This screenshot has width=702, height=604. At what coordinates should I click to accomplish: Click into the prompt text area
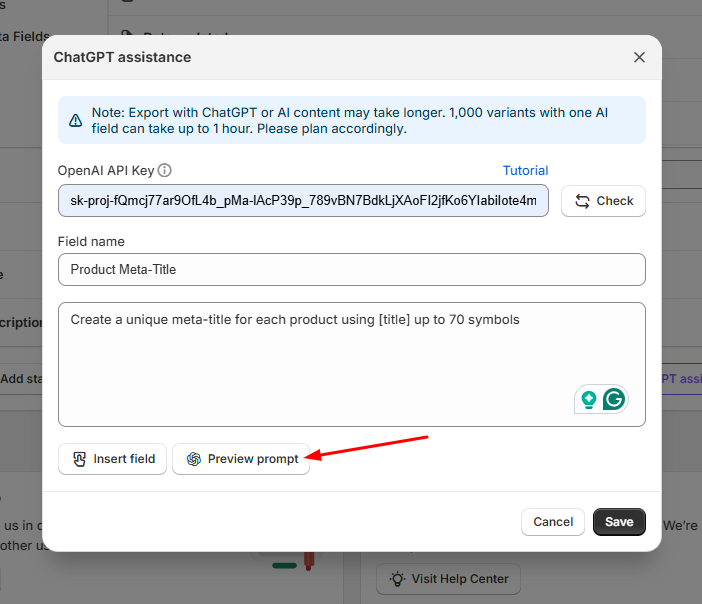[351, 364]
